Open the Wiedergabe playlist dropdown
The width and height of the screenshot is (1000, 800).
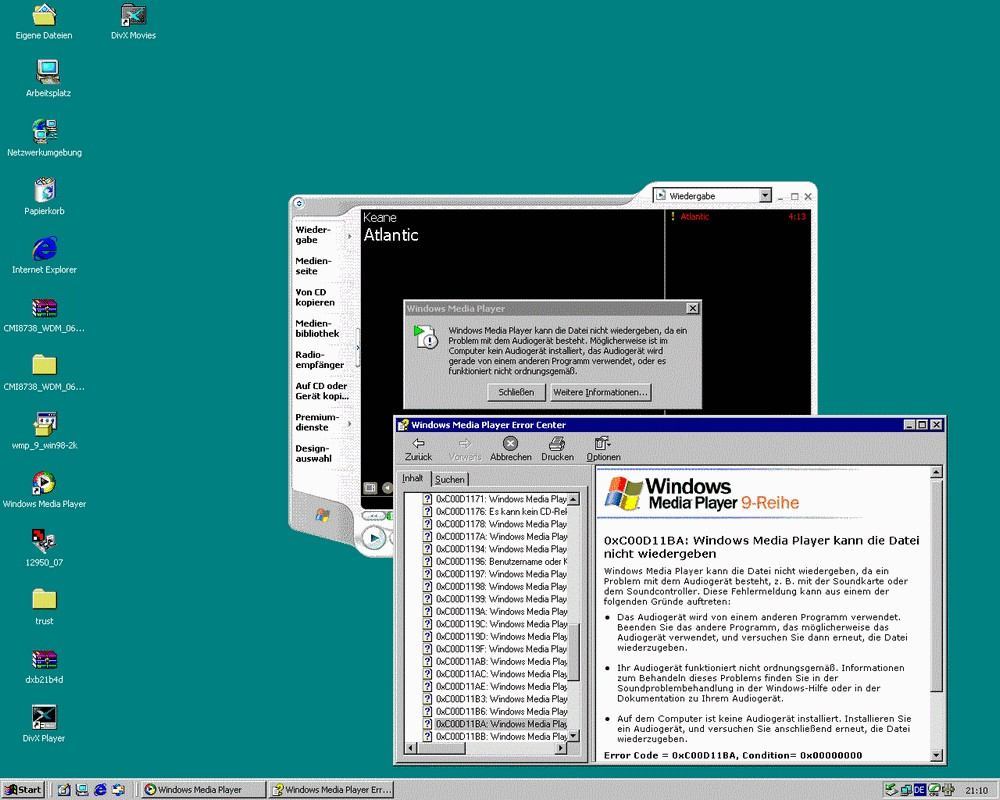pyautogui.click(x=765, y=196)
